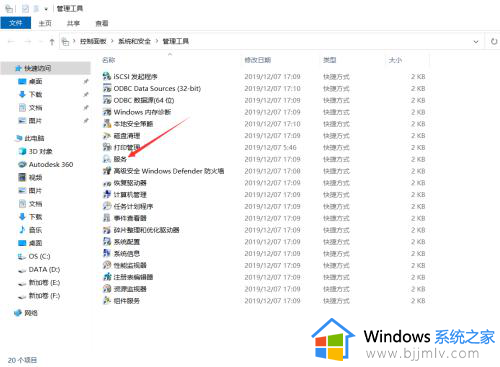Select the ODBC 数据源(64 位) icon

click(x=107, y=100)
